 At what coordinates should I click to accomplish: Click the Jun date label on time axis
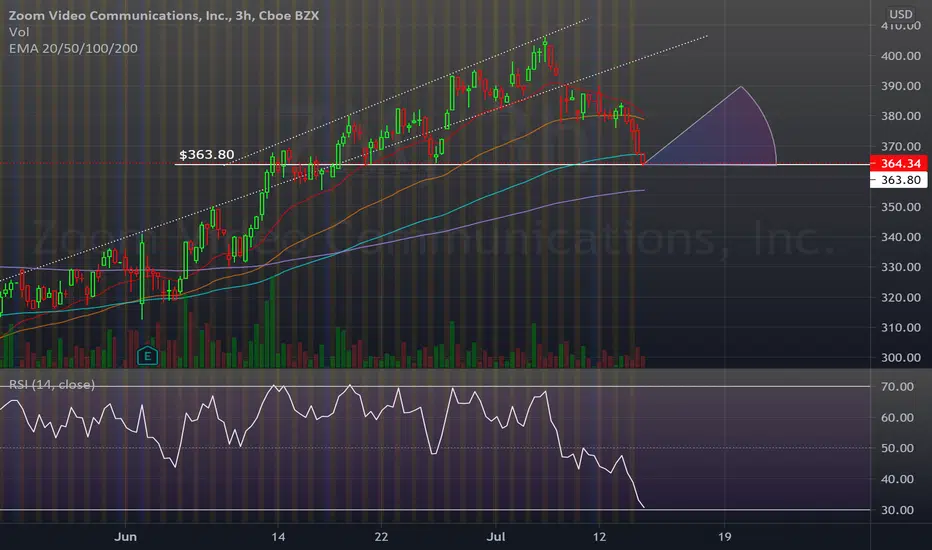125,537
